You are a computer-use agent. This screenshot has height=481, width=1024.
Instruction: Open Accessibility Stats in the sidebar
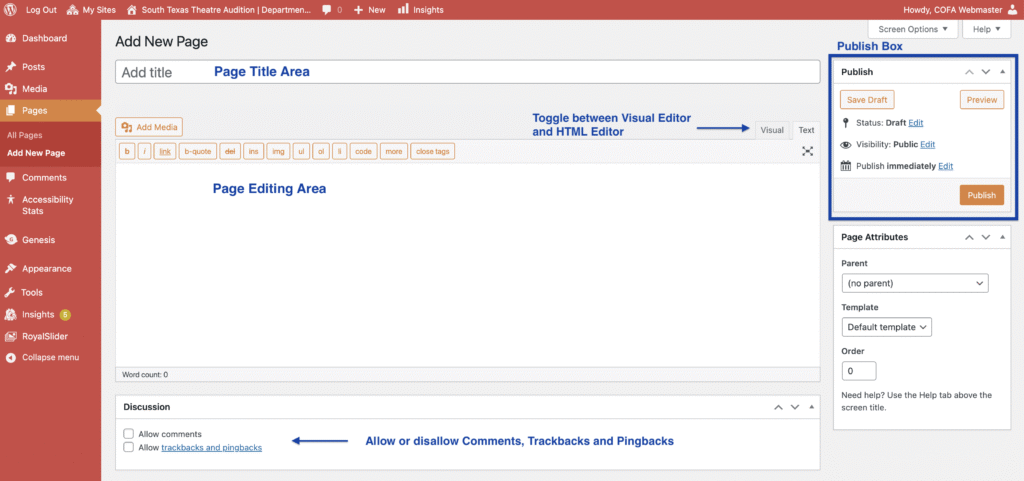click(x=47, y=205)
